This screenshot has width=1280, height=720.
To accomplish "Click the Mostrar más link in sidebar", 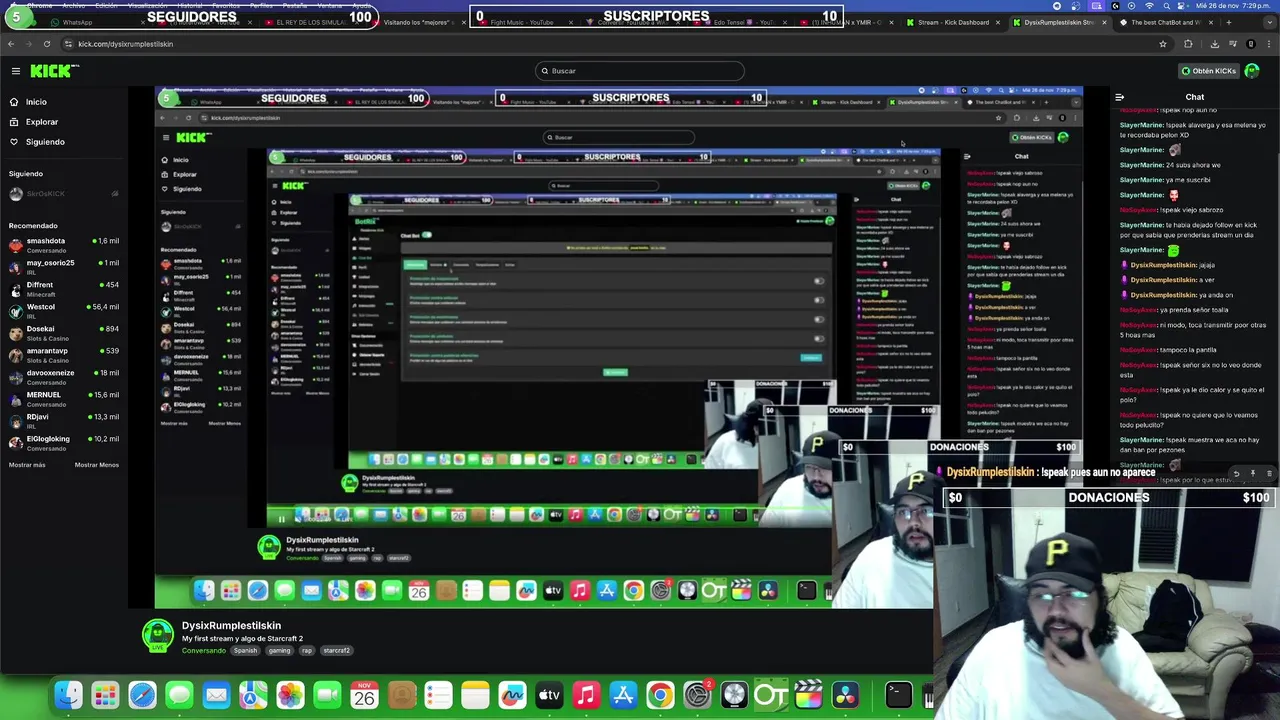I will 27,465.
